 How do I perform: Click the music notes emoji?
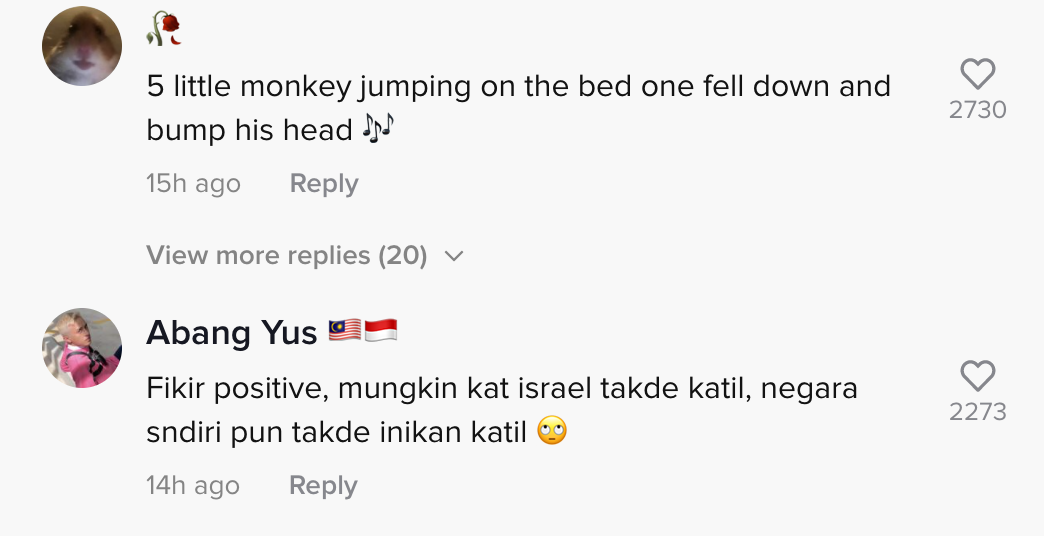tap(379, 130)
